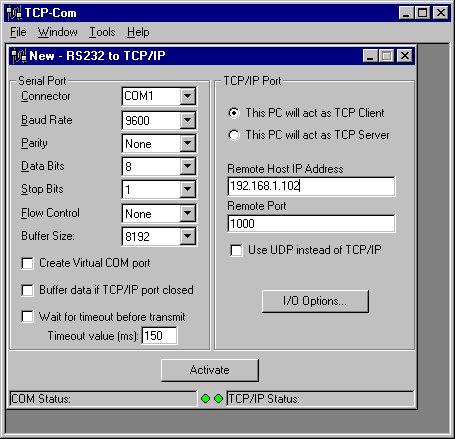Check Use UDP instead of TCP/IP

[236, 250]
